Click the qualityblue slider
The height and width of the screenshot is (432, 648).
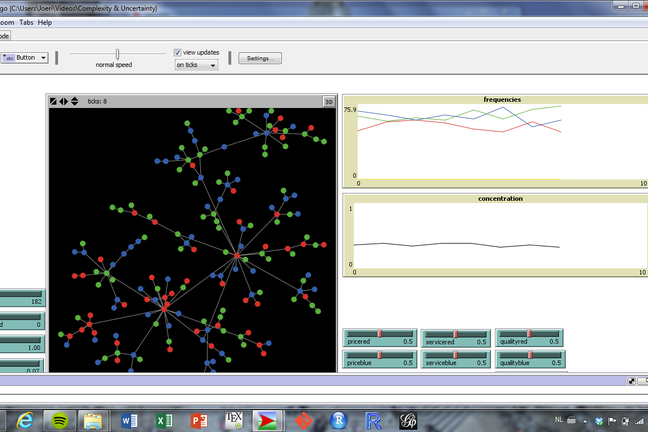coord(529,358)
